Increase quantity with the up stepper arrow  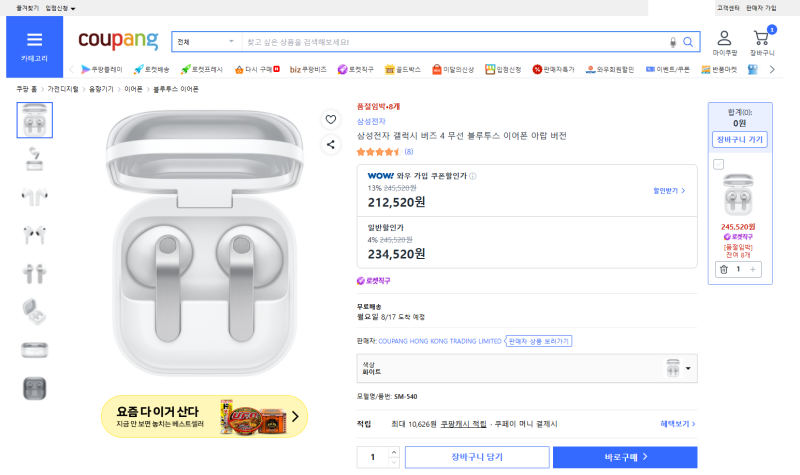pos(393,452)
